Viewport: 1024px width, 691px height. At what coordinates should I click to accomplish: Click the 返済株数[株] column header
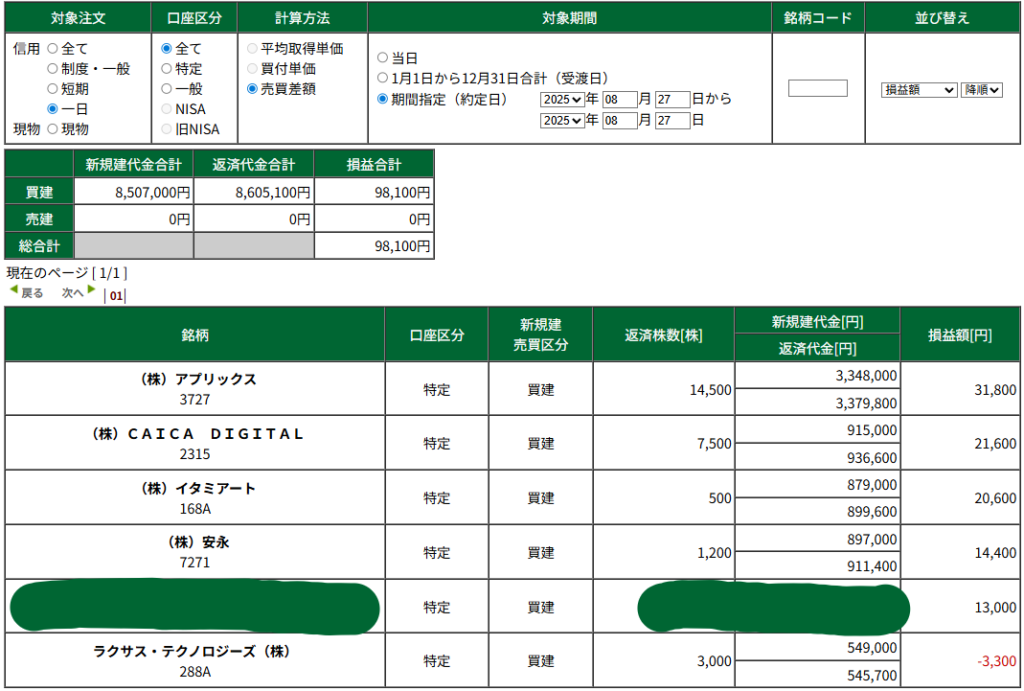click(x=664, y=335)
